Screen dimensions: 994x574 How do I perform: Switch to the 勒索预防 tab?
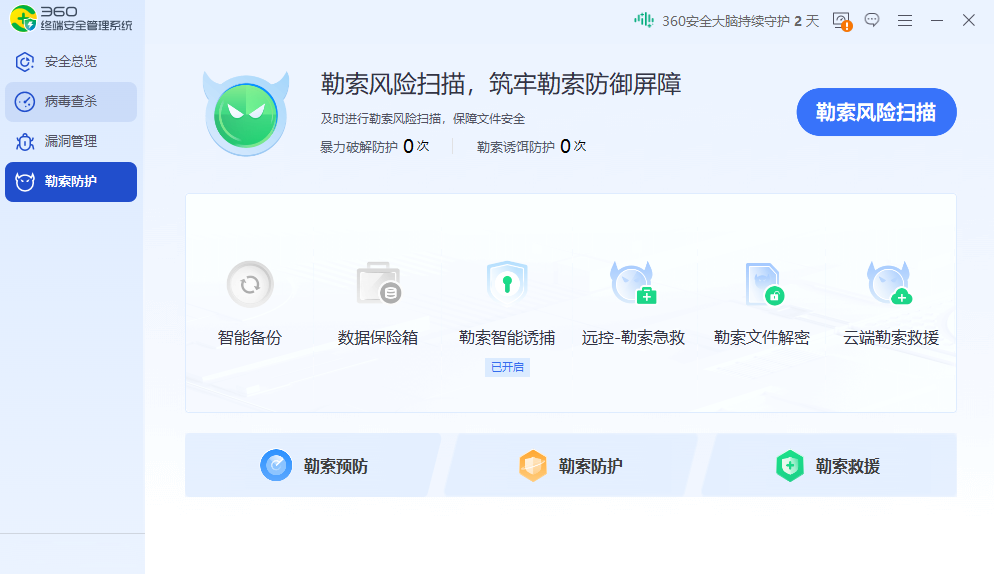click(314, 466)
